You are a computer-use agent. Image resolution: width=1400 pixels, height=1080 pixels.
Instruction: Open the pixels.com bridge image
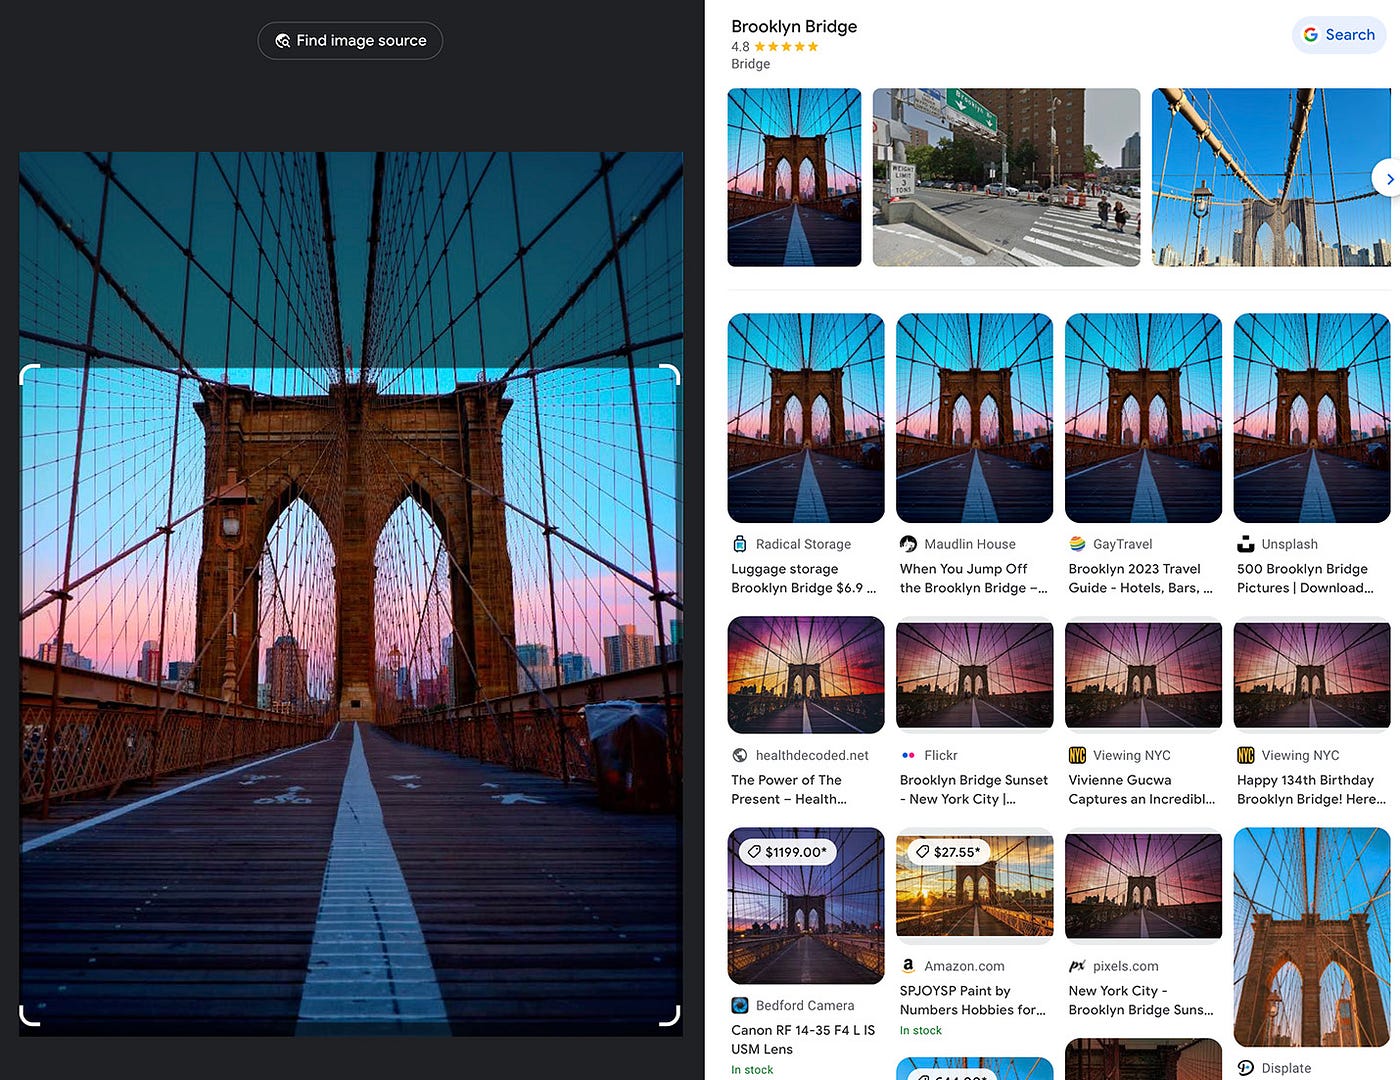click(x=1144, y=886)
